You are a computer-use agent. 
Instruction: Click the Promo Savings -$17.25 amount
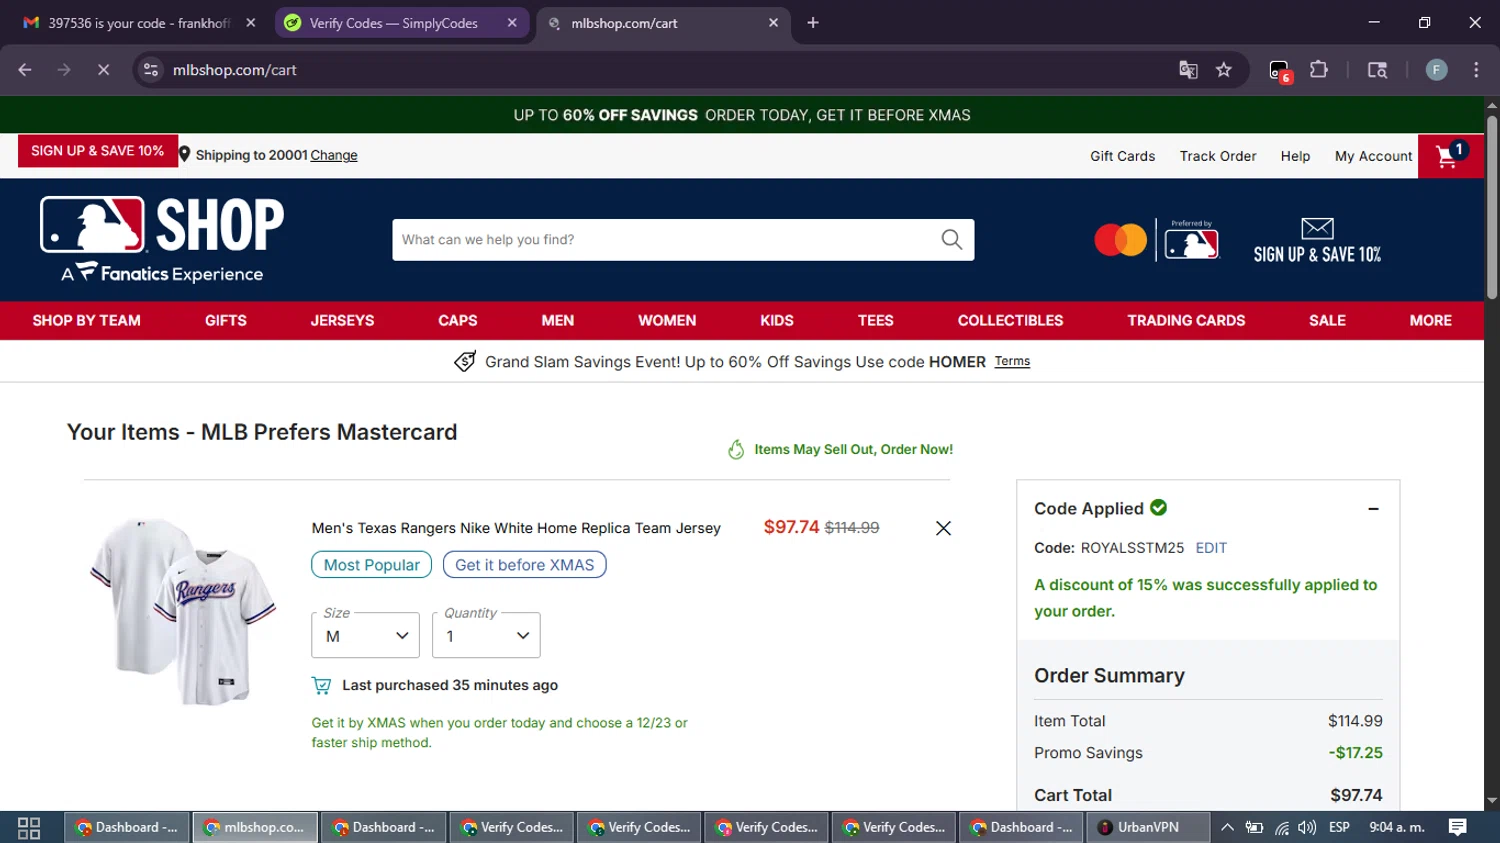tap(1355, 753)
